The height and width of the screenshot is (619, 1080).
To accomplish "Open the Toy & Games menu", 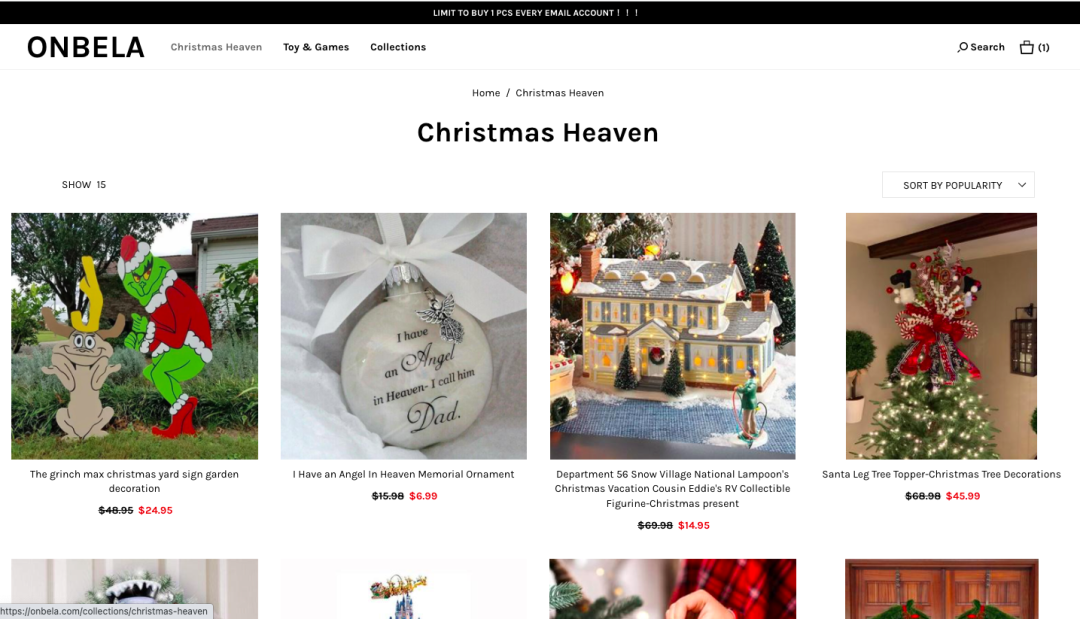I will 316,47.
